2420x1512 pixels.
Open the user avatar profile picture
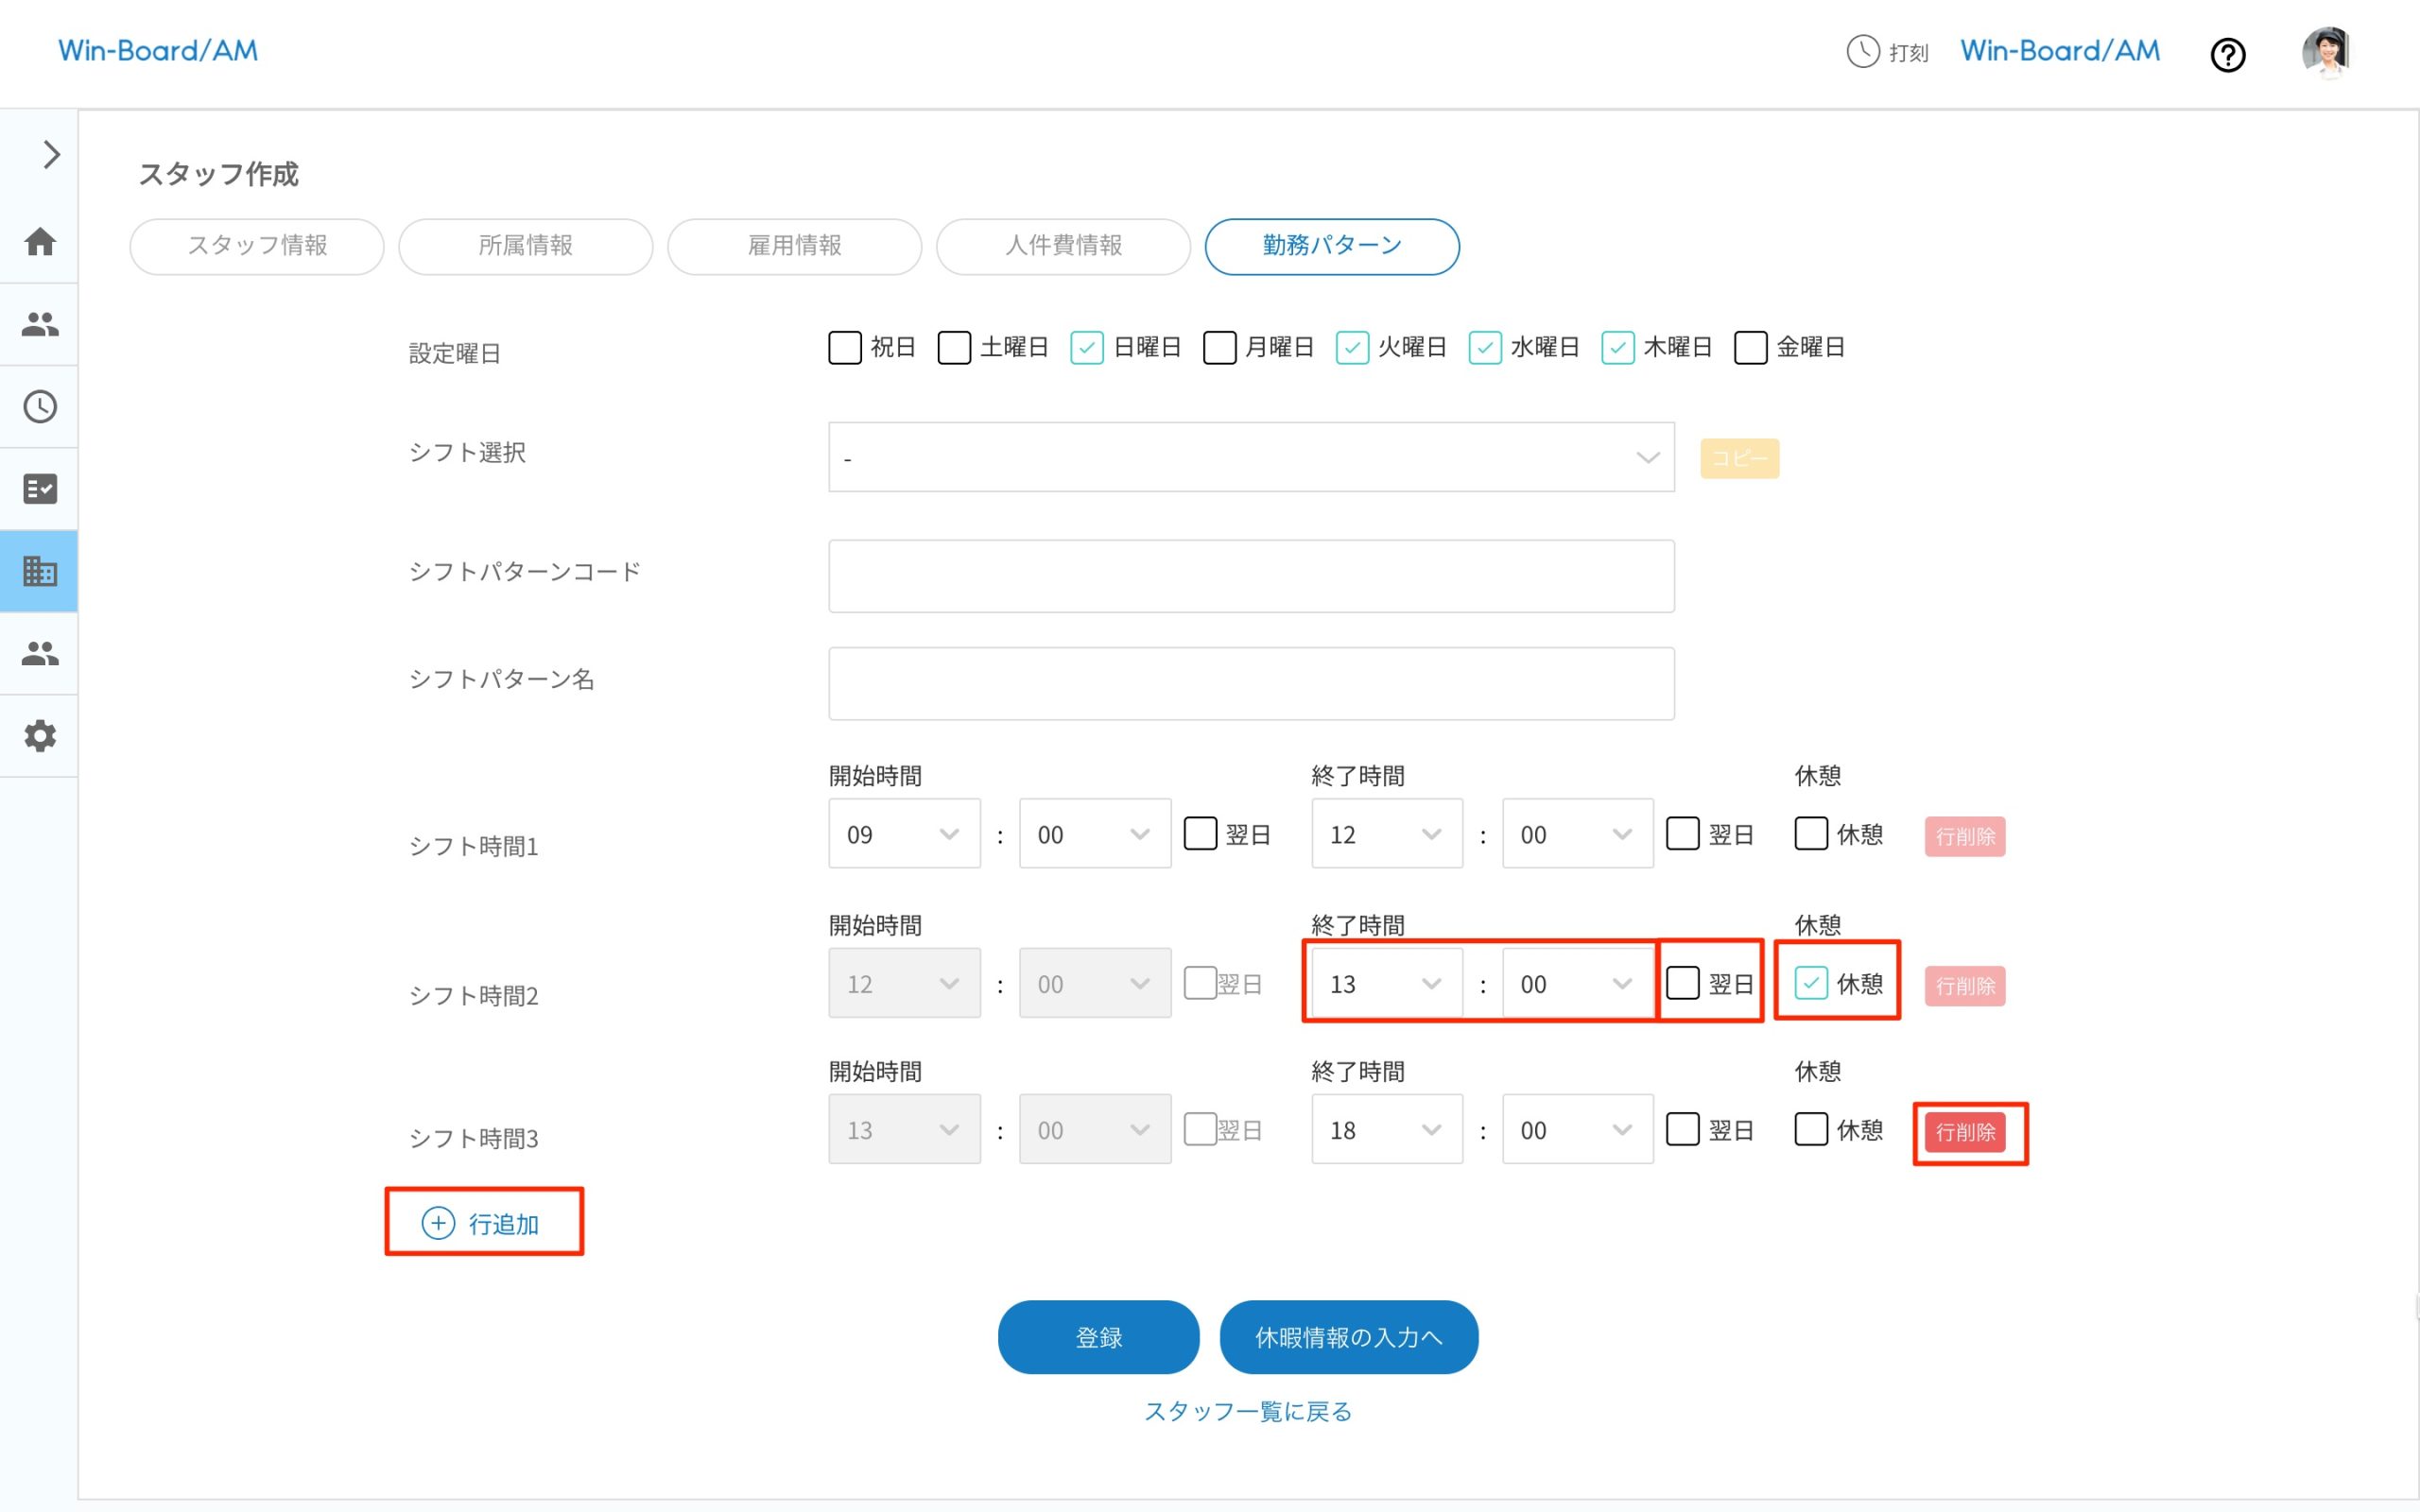[2326, 52]
